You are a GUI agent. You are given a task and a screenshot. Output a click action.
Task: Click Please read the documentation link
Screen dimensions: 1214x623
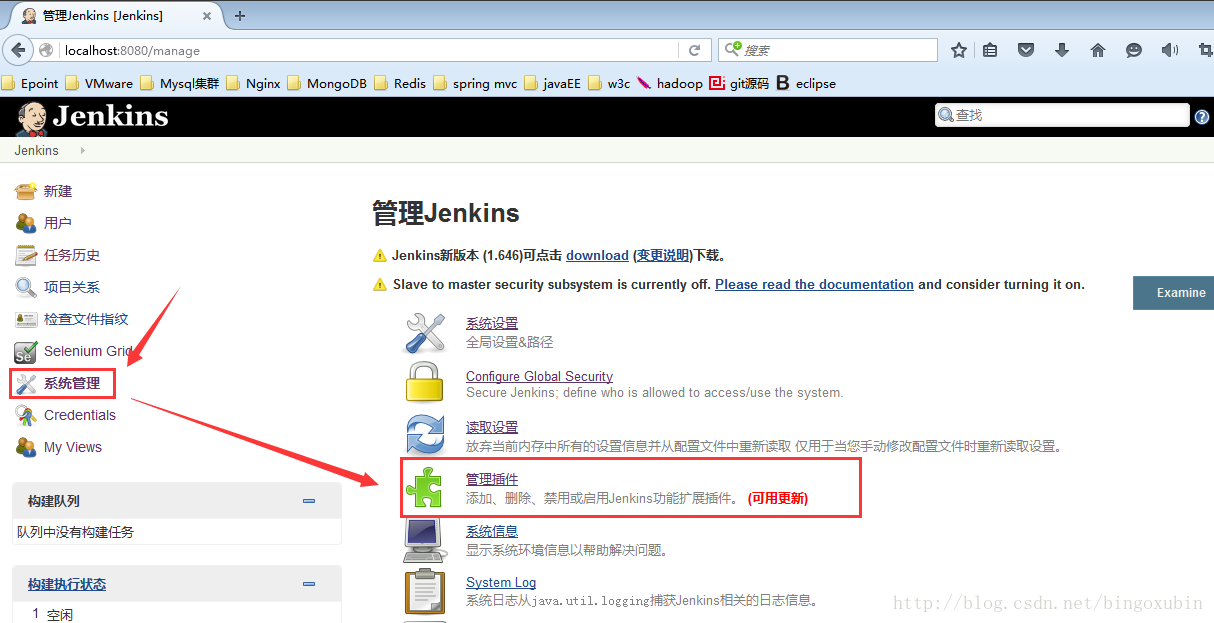pos(814,285)
